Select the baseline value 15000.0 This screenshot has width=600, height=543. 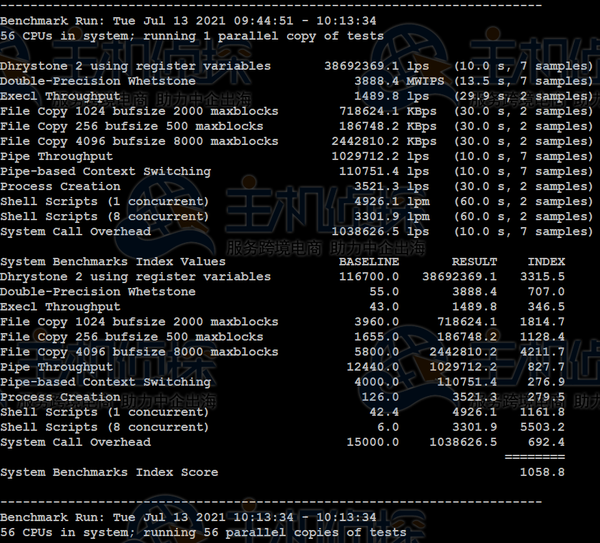[x=373, y=442]
